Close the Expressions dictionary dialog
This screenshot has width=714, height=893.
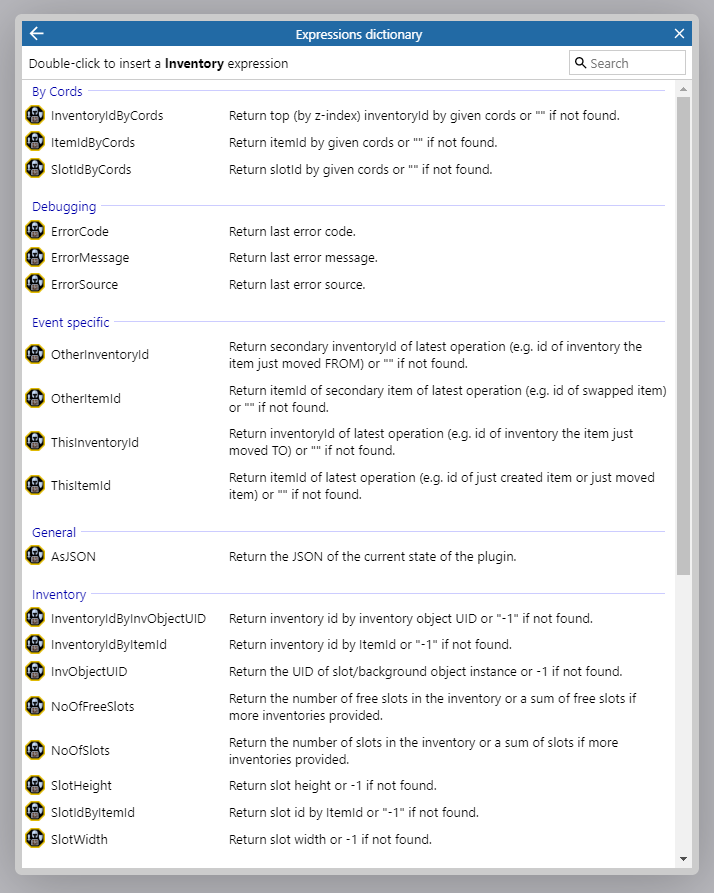680,34
